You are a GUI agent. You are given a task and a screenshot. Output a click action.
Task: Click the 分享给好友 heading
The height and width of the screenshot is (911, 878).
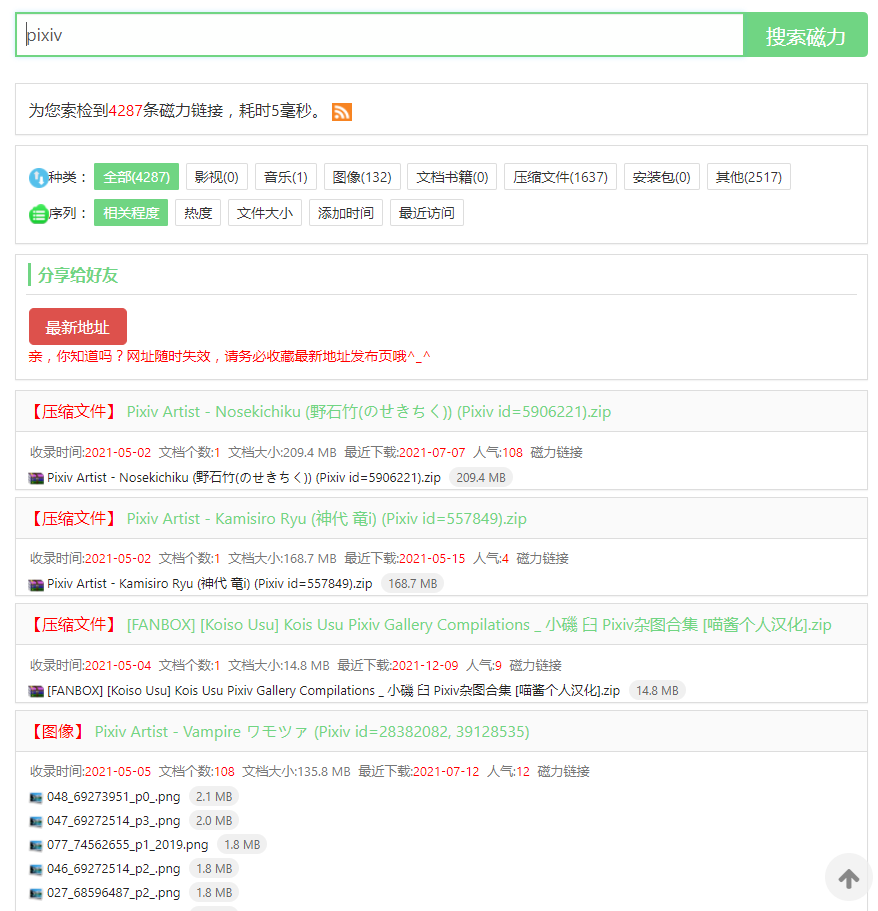pyautogui.click(x=78, y=275)
